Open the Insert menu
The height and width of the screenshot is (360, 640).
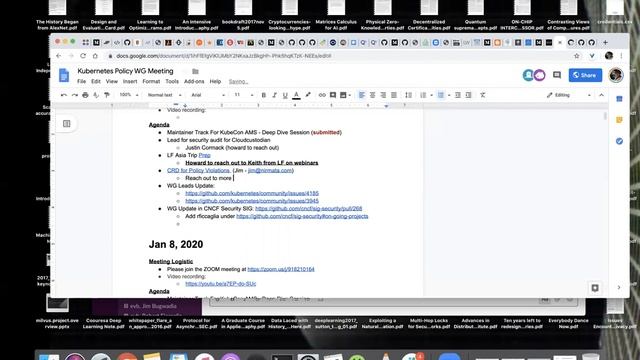(130, 81)
